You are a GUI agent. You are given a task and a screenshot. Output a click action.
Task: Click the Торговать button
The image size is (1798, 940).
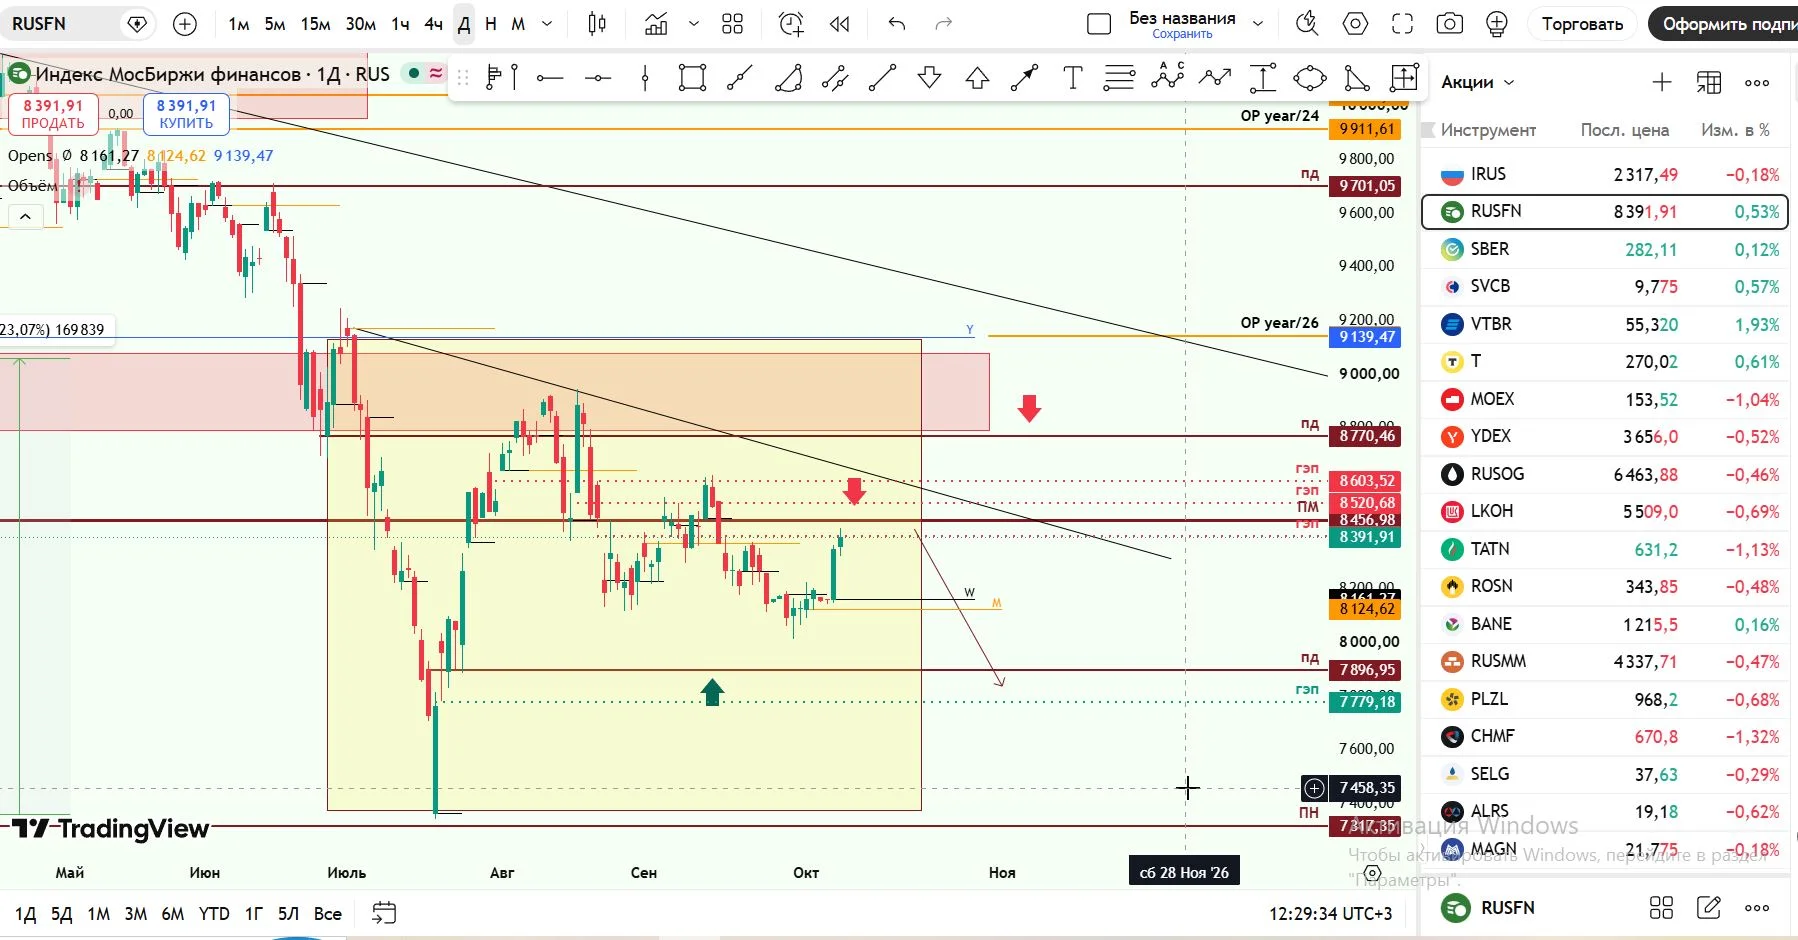click(x=1582, y=24)
